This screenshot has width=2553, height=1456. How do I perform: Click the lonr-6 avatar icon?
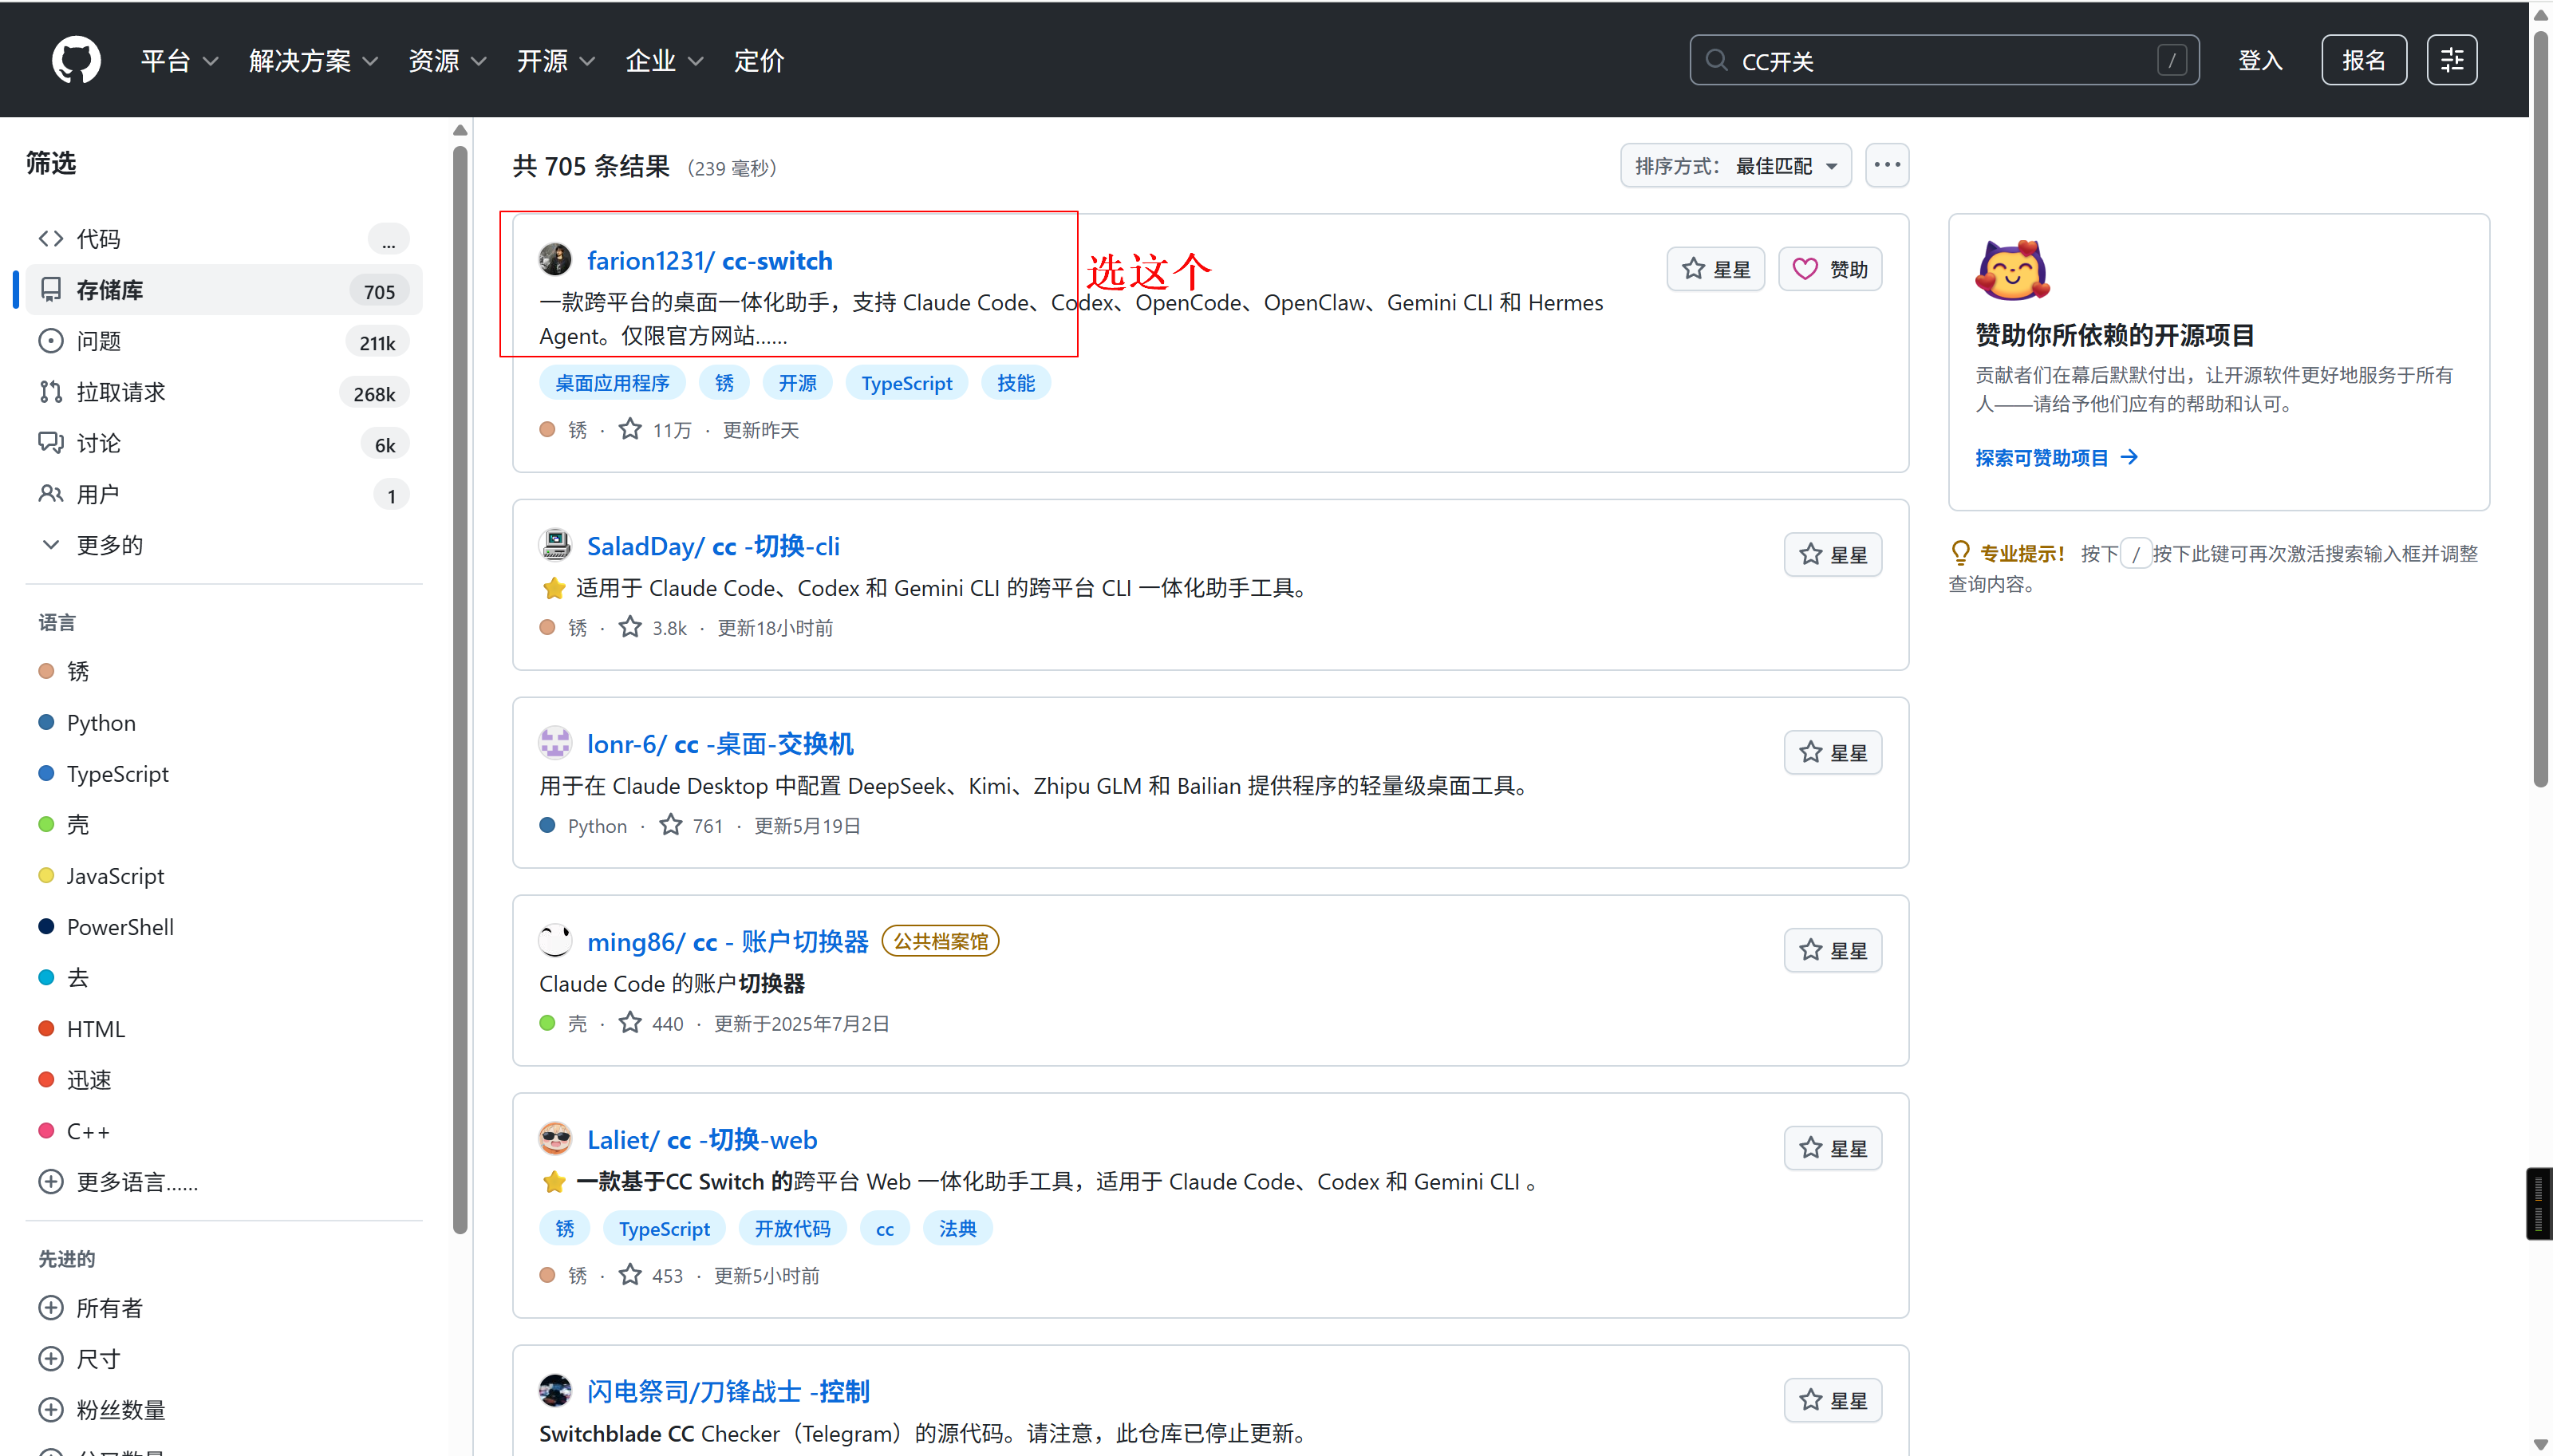555,744
